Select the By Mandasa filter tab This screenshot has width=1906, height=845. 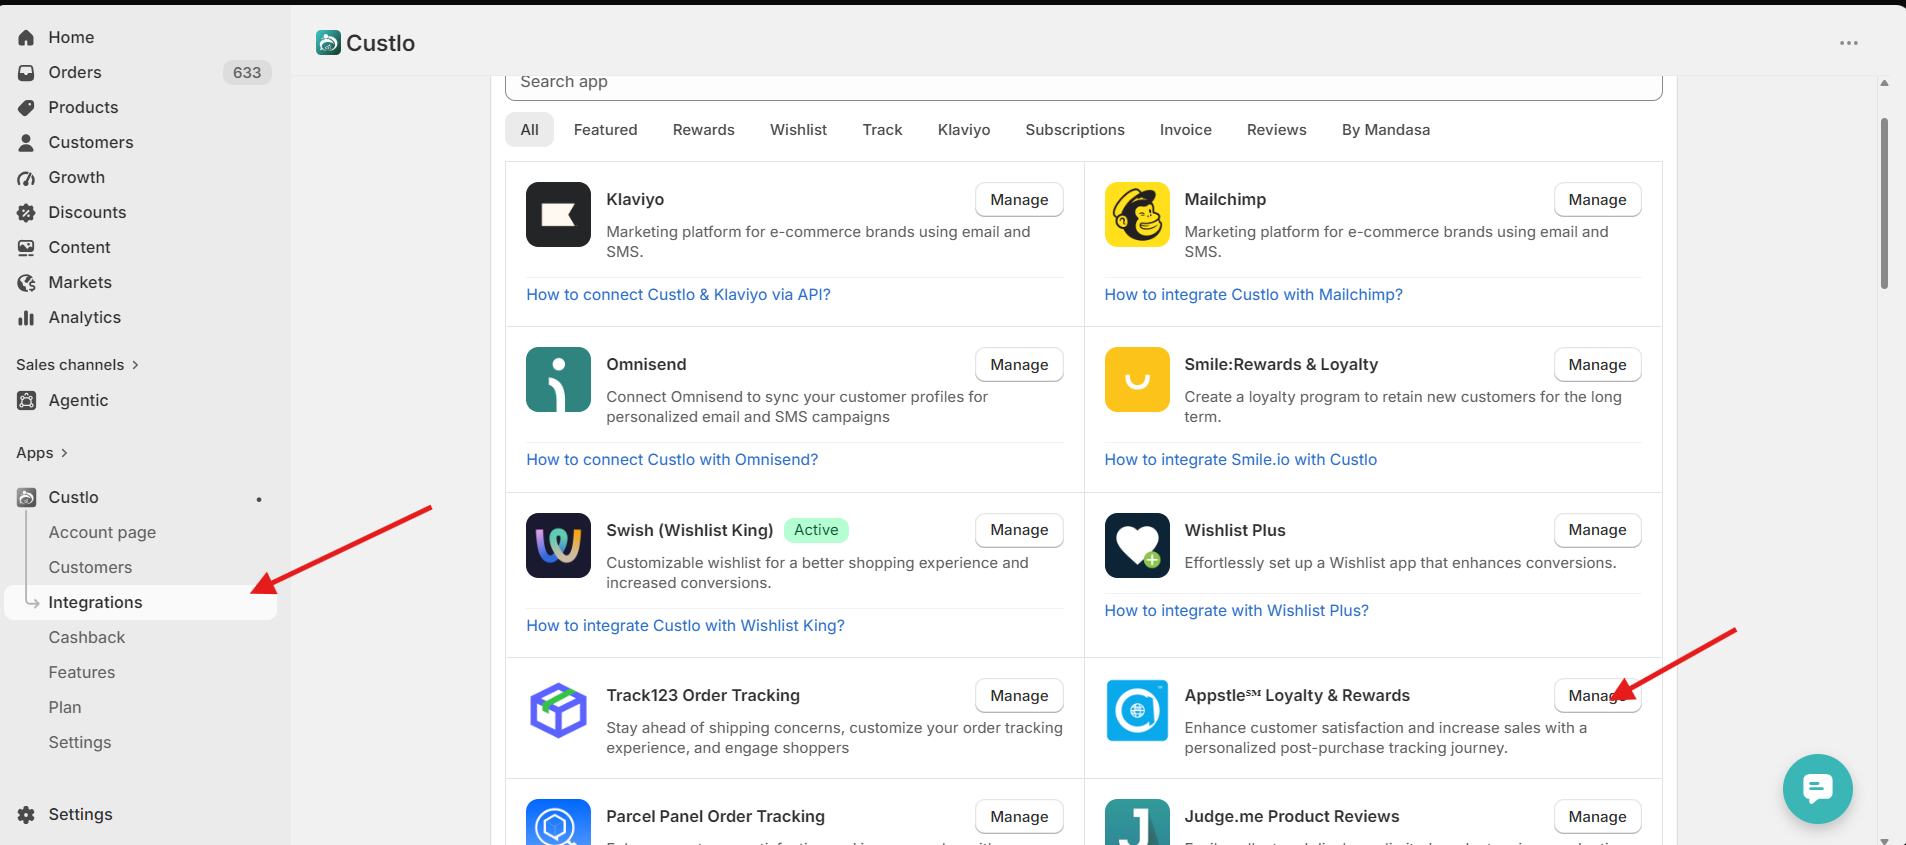tap(1386, 130)
